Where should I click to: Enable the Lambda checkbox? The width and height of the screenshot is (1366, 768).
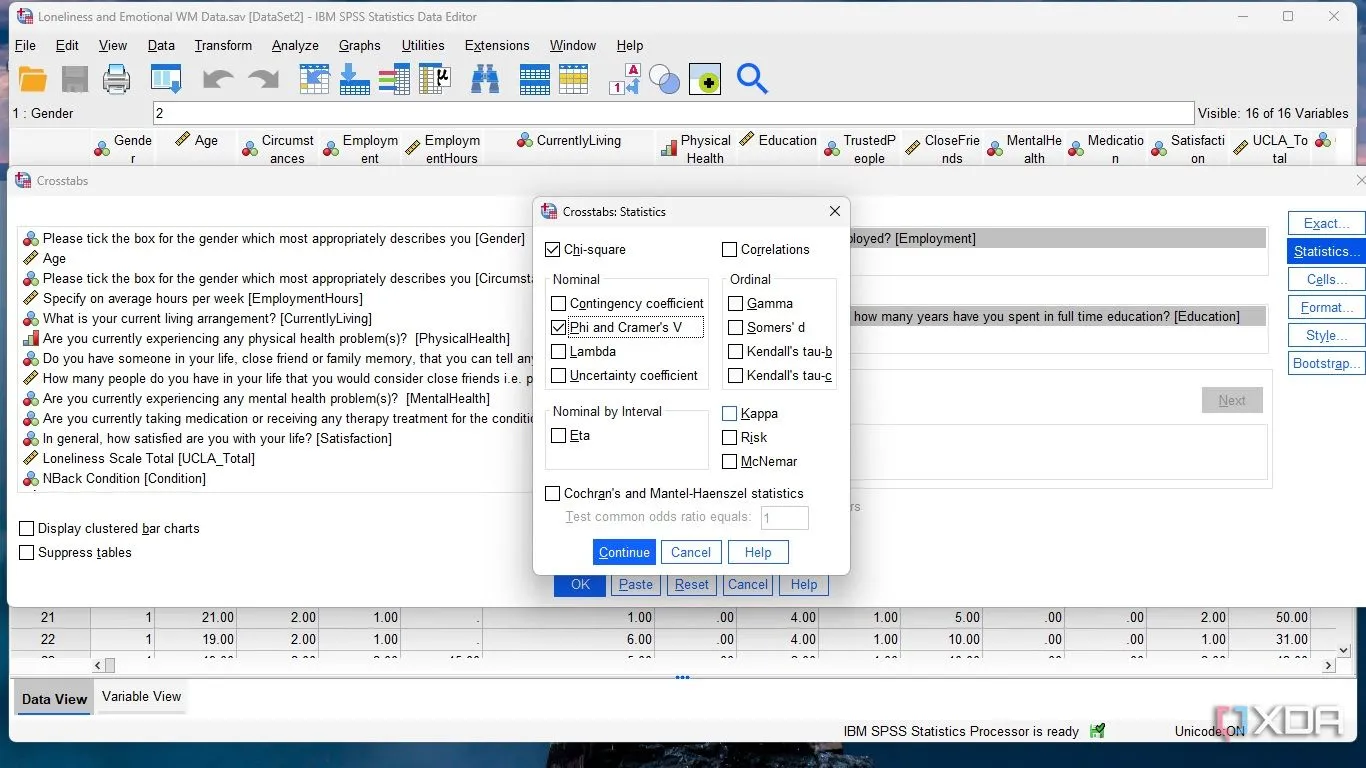(559, 351)
